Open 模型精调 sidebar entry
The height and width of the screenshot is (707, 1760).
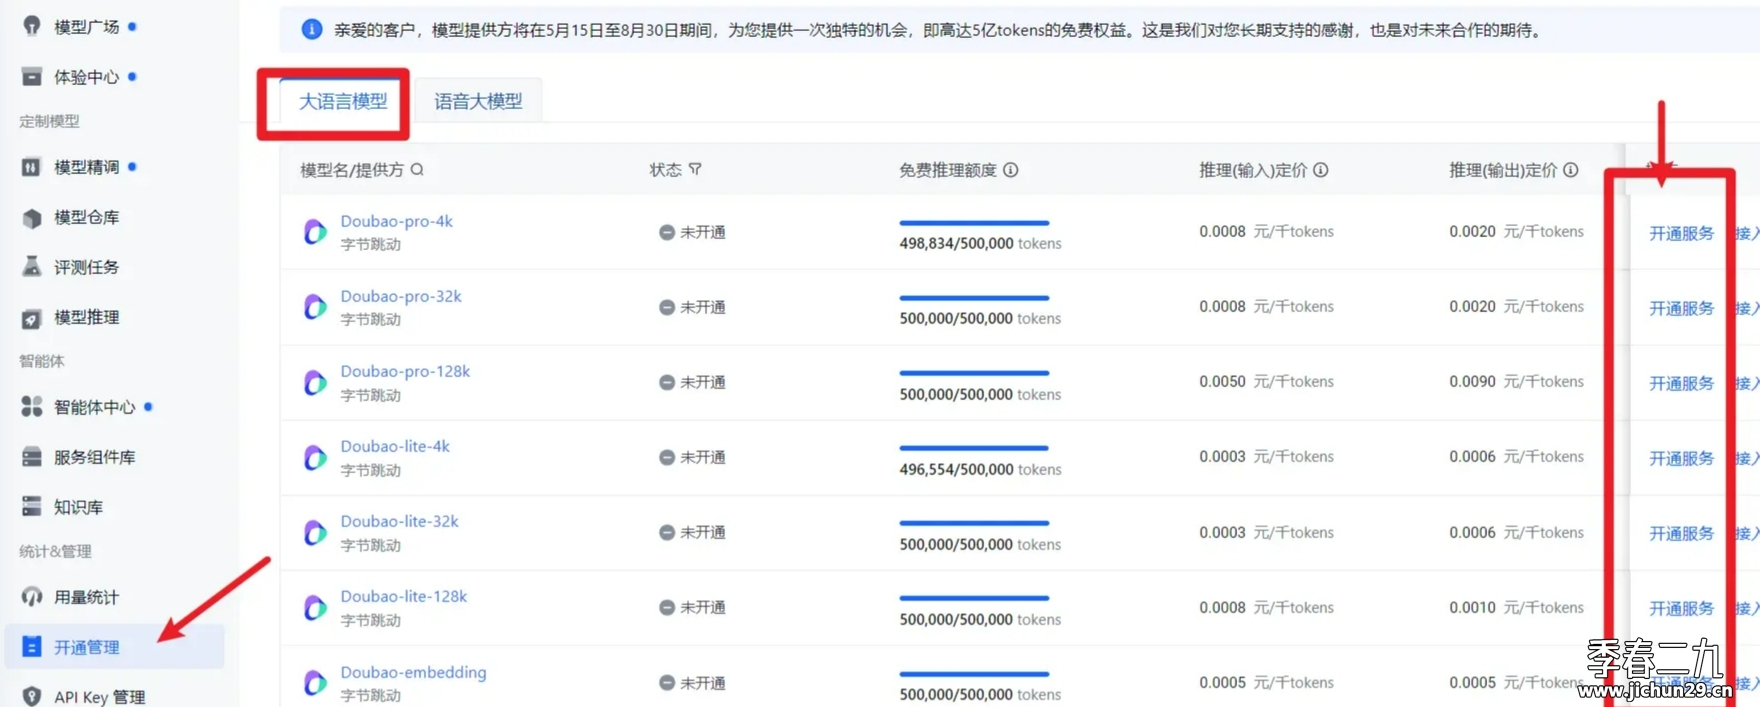tap(86, 167)
